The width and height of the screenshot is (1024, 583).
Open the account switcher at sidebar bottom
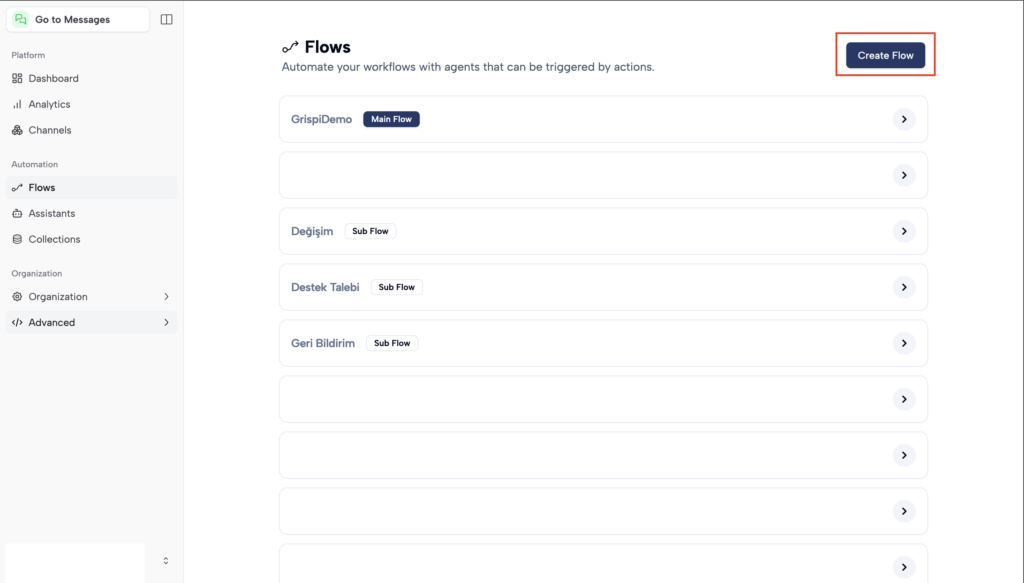click(x=166, y=561)
